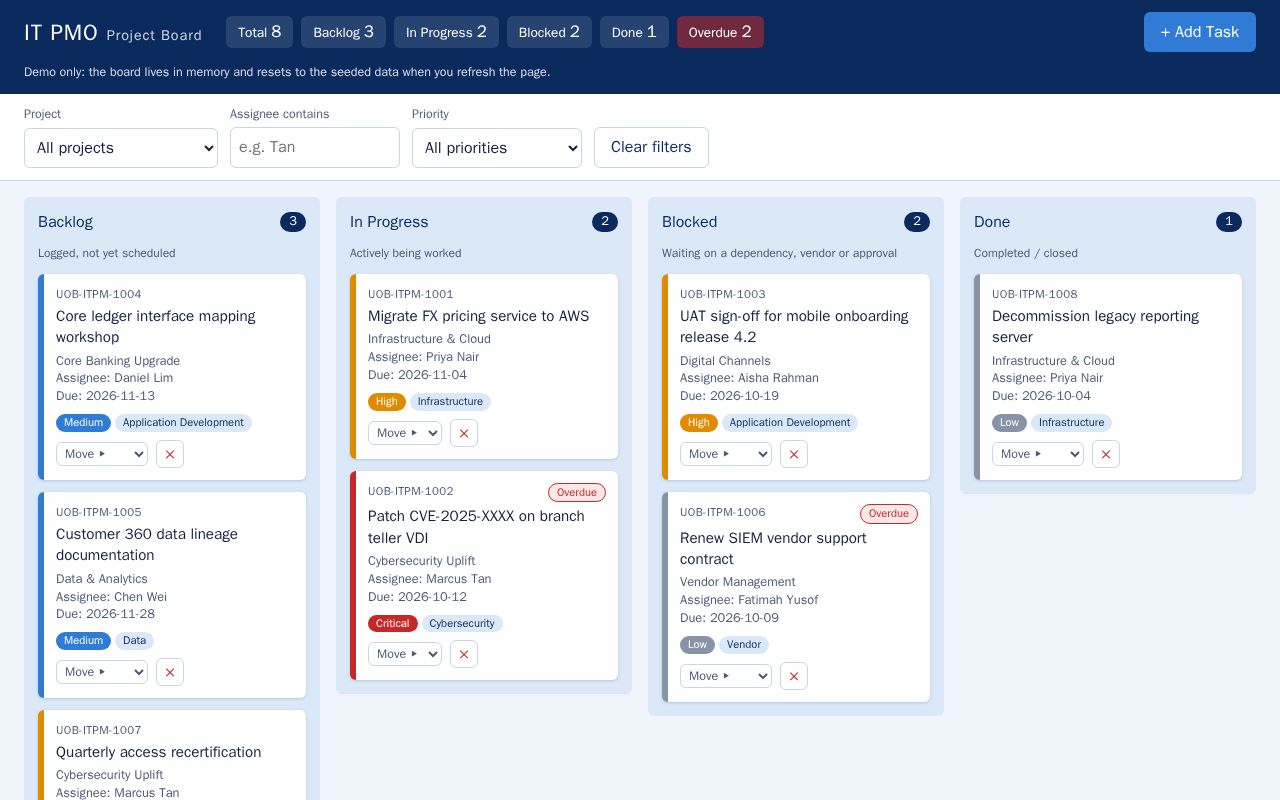Click the Cybersecurity tag on the Patch card
Screen dimensions: 1280x800
click(462, 623)
